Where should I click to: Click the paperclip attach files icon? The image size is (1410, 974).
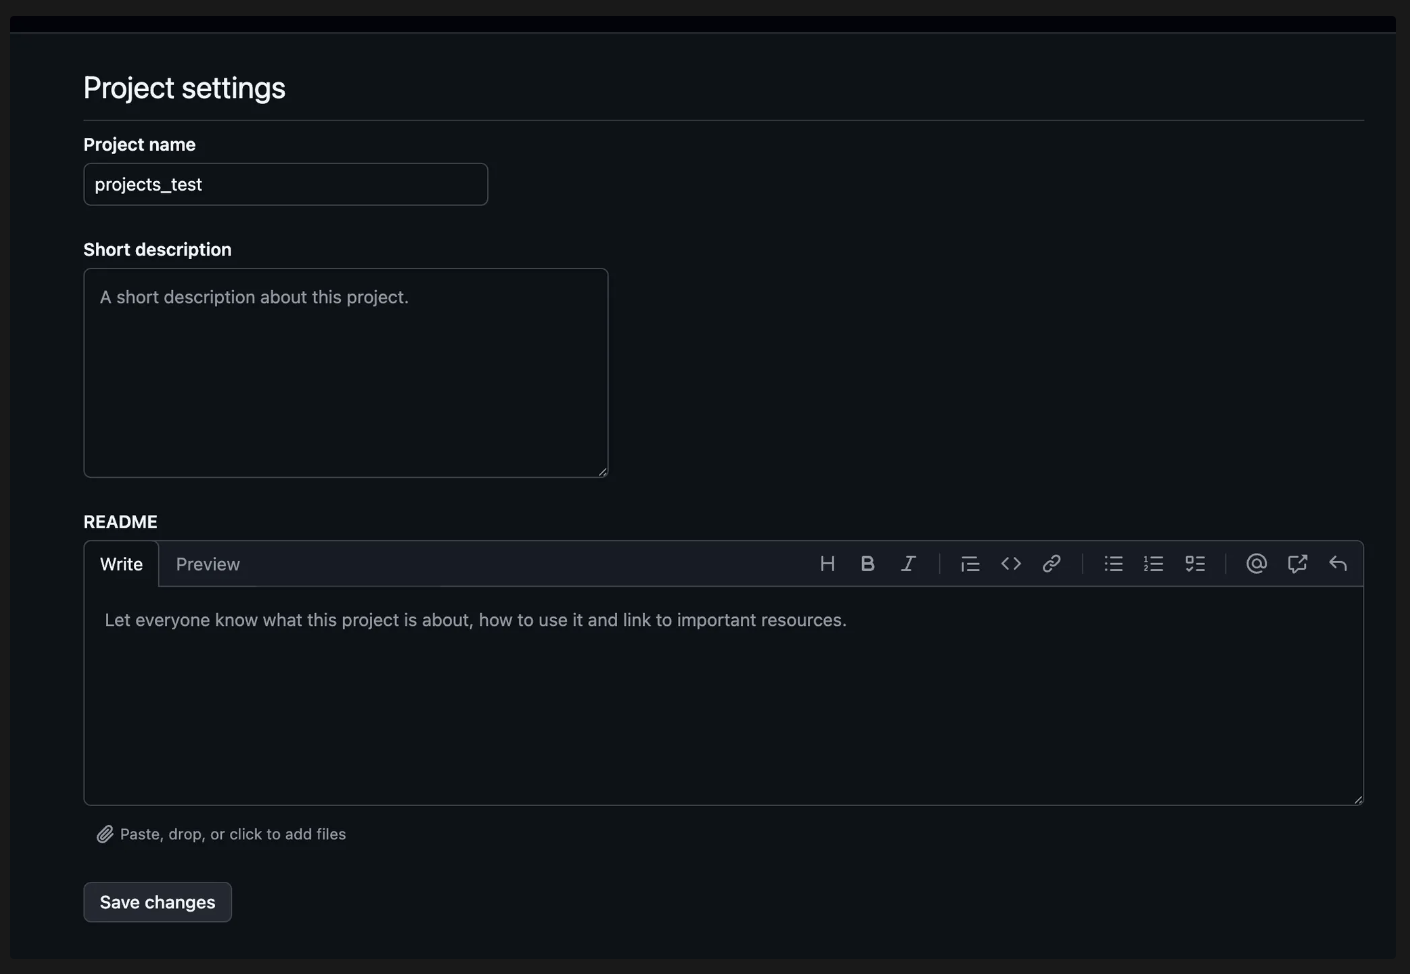click(104, 833)
